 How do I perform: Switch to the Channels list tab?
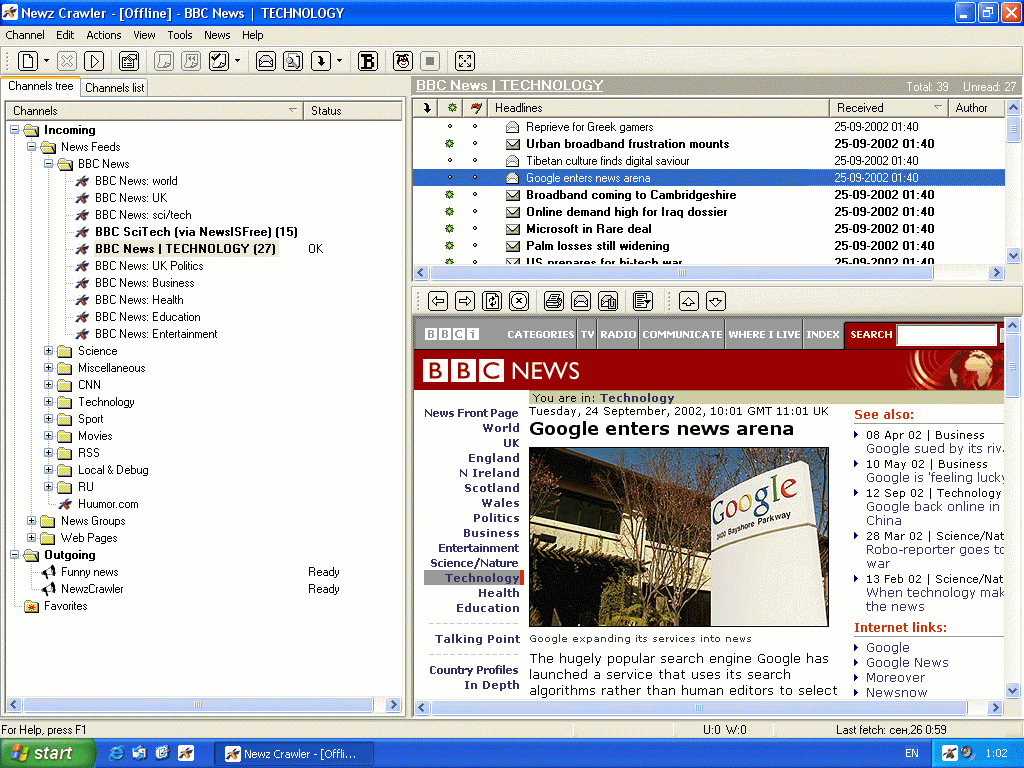(x=114, y=88)
